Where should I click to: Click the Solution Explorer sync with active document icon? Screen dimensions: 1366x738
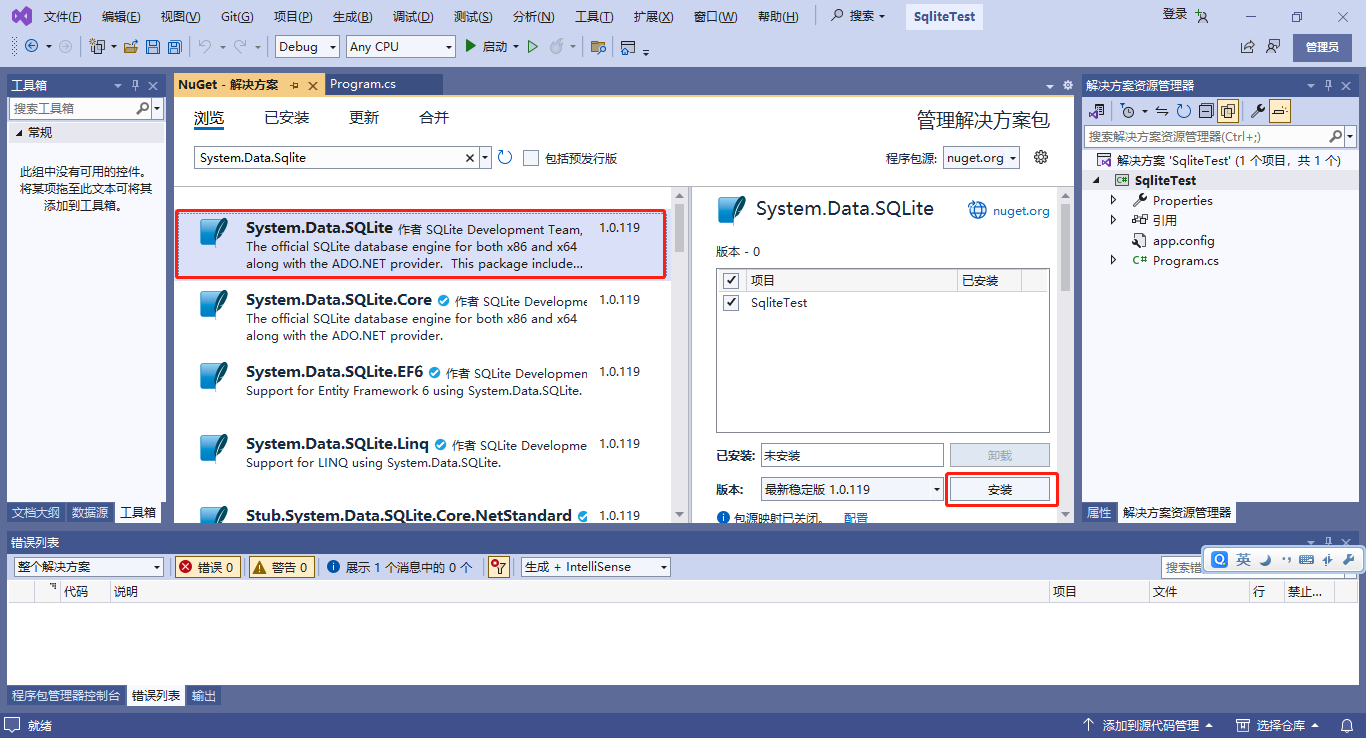point(1162,111)
